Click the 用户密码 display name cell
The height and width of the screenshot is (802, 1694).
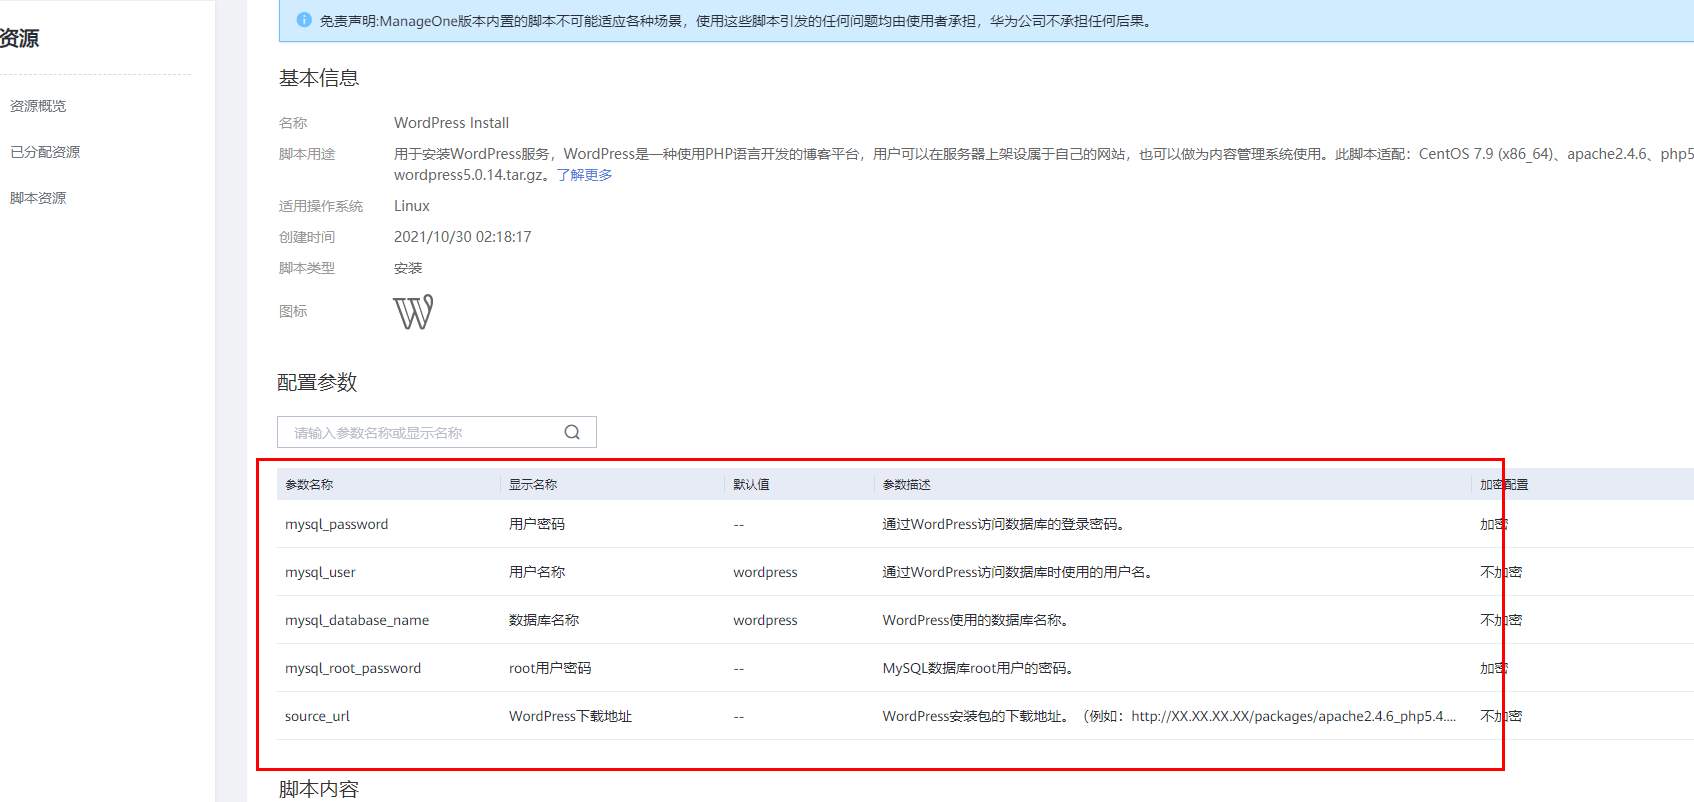(537, 524)
